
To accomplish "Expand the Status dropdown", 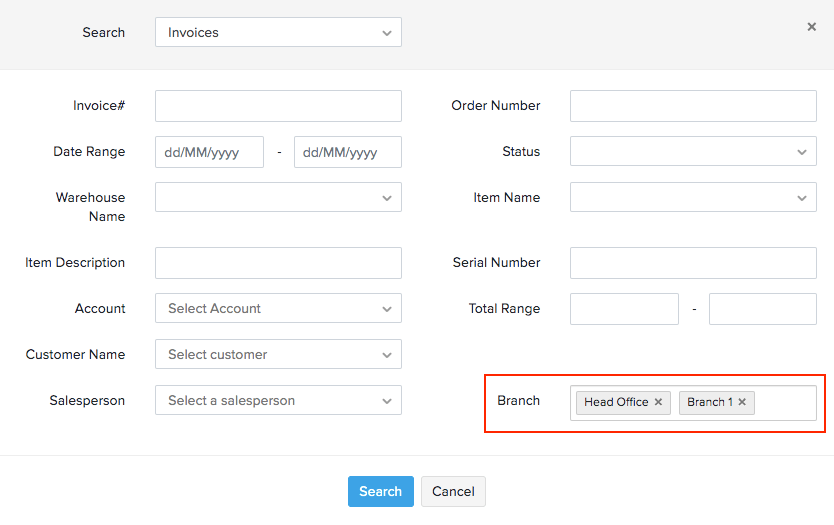I will coord(693,152).
